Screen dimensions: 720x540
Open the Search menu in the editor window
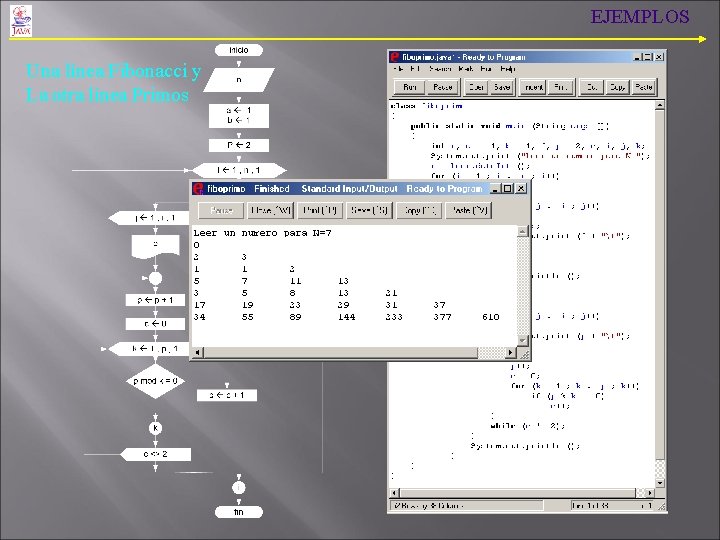[440, 69]
